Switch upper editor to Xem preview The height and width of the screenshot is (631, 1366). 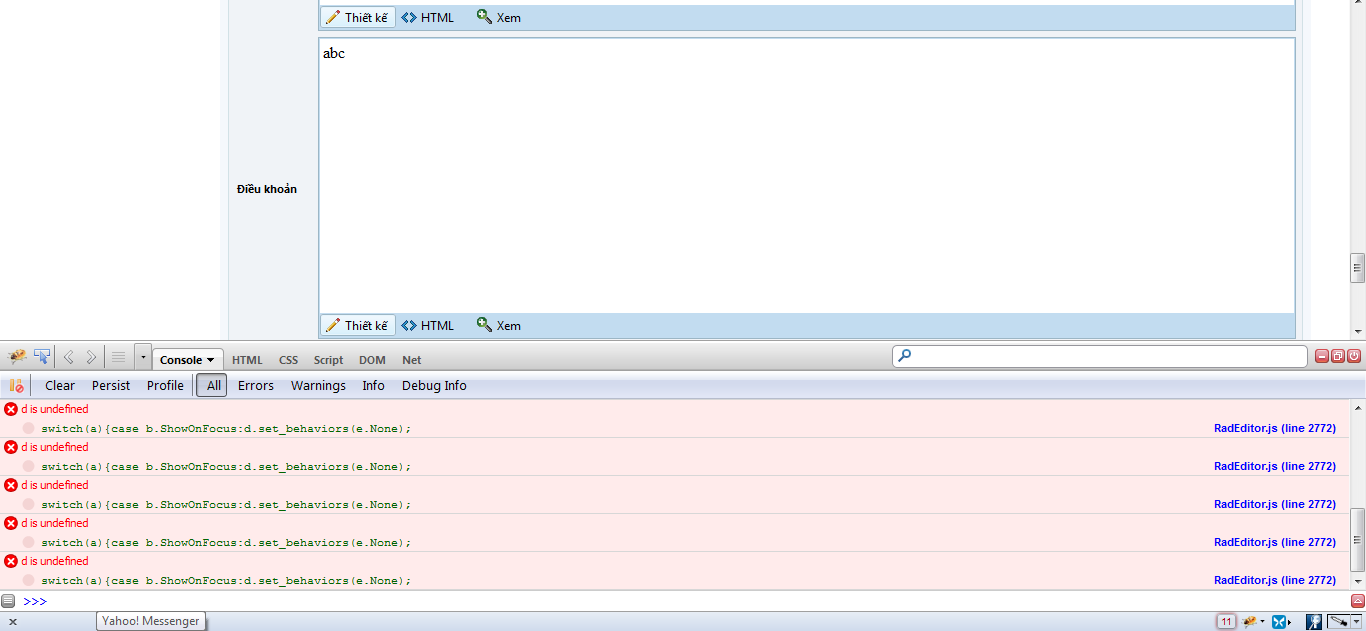tap(499, 17)
